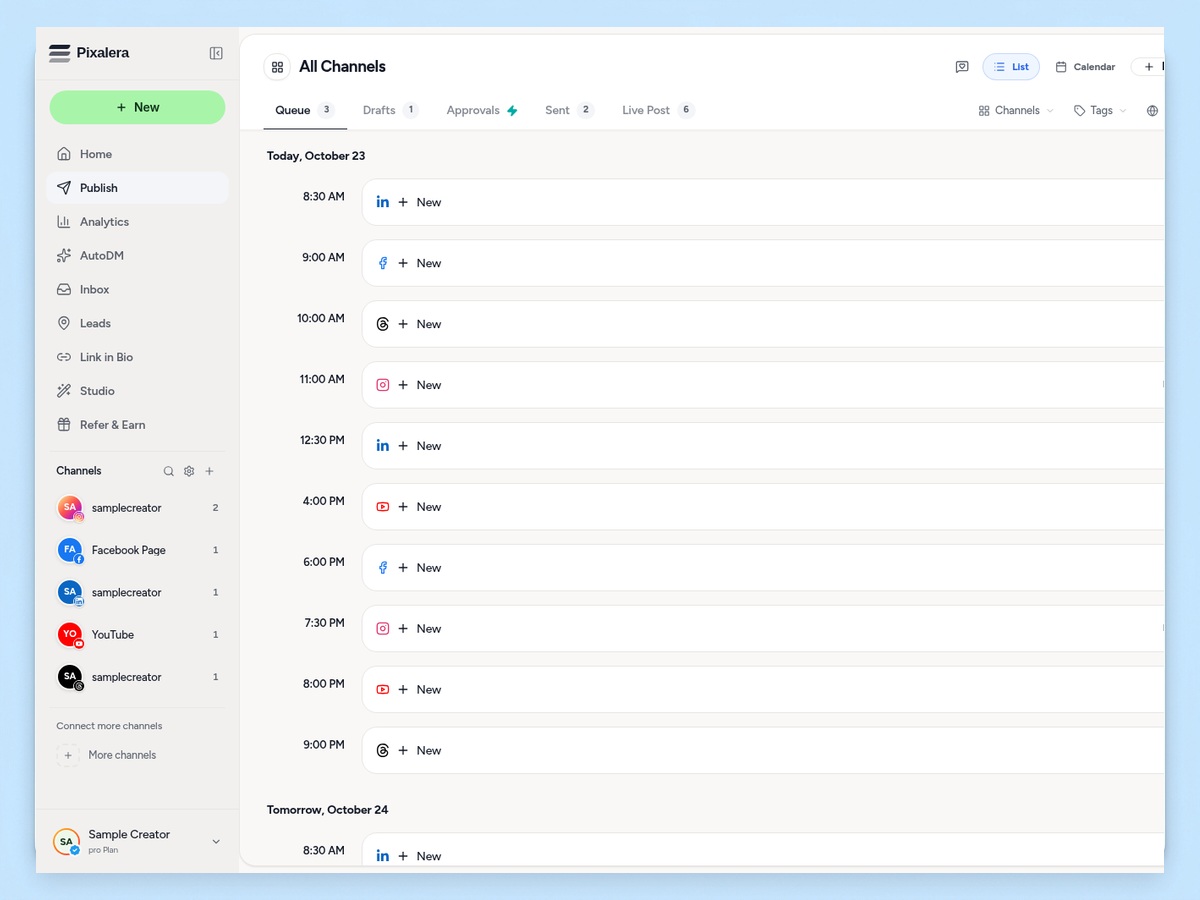Open Home in the sidebar
This screenshot has width=1200, height=900.
tap(137, 154)
